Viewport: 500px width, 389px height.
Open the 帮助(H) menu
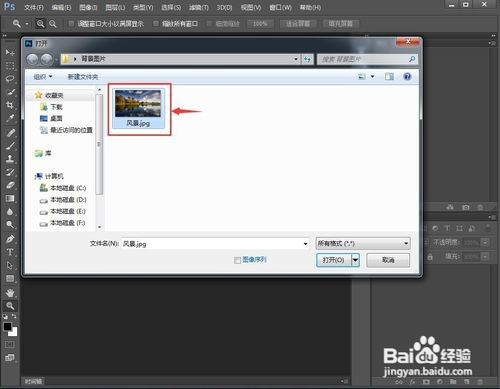click(310, 7)
